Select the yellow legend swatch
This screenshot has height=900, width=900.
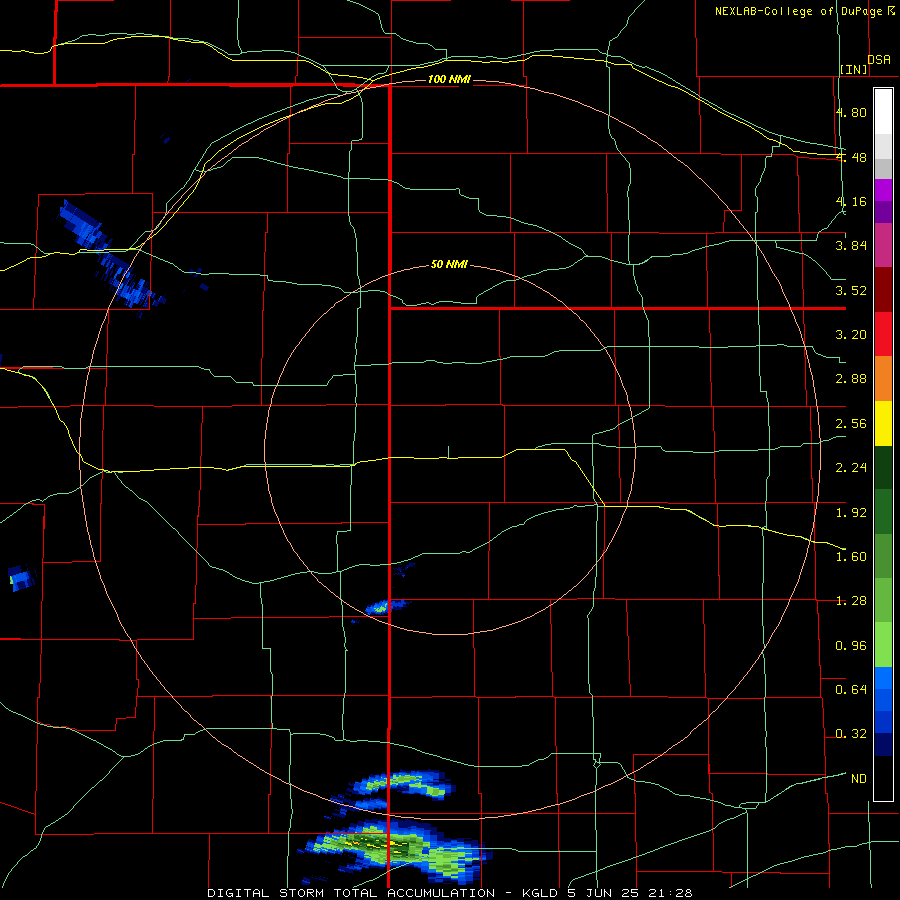[883, 423]
